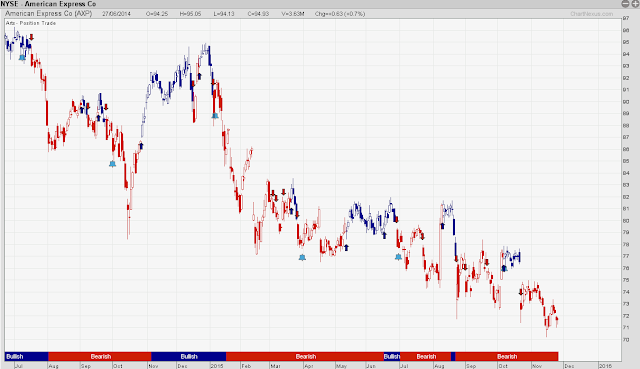Click the American Express Co (AXP) chart title
This screenshot has width=640, height=369.
pyautogui.click(x=49, y=13)
